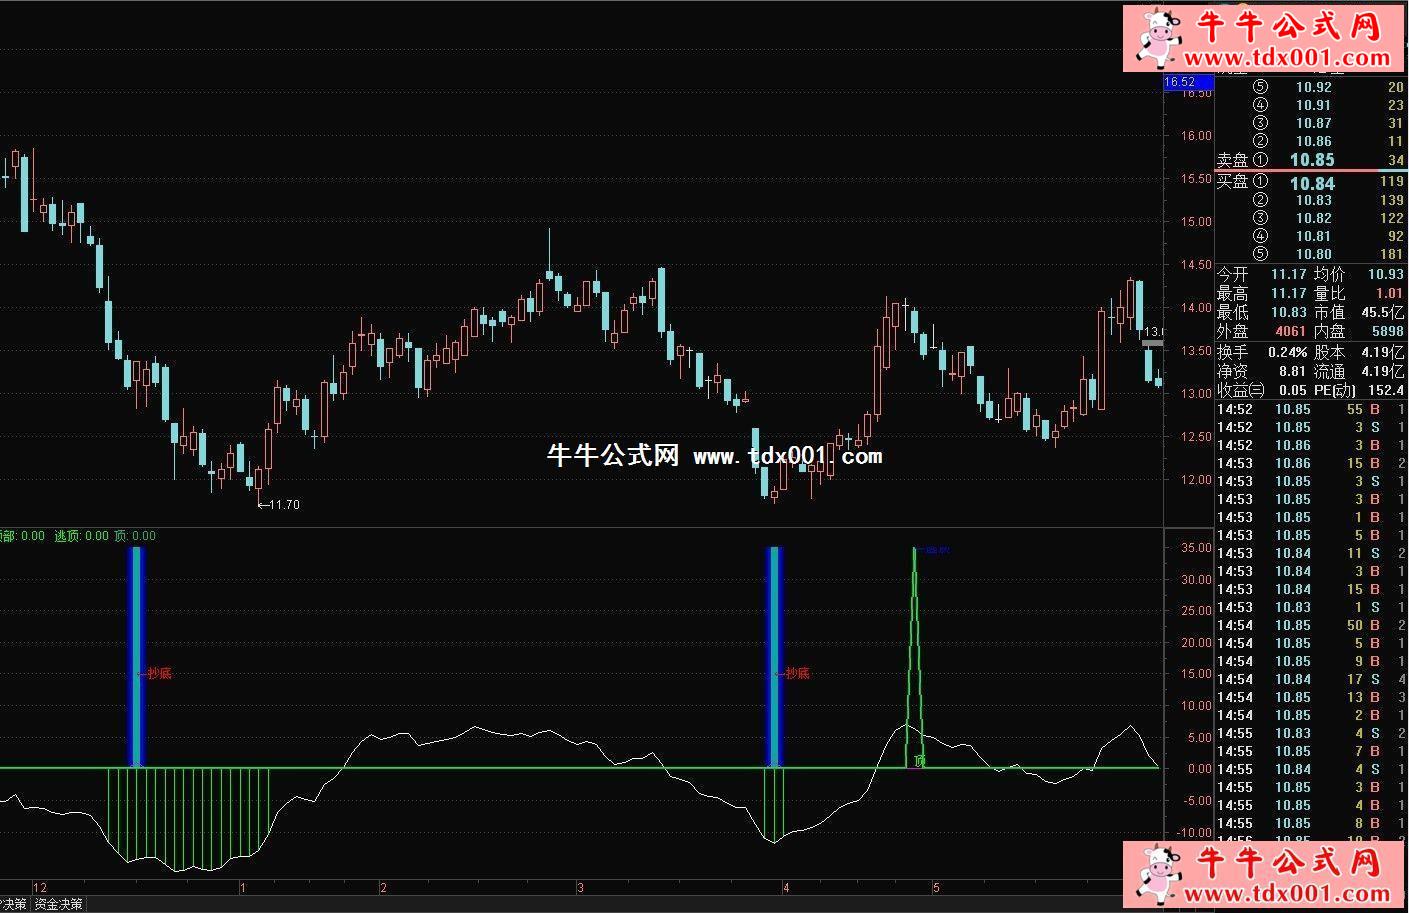Click the circled 5 beside sell price 10.92
Screen dimensions: 1409x913
pos(1260,88)
